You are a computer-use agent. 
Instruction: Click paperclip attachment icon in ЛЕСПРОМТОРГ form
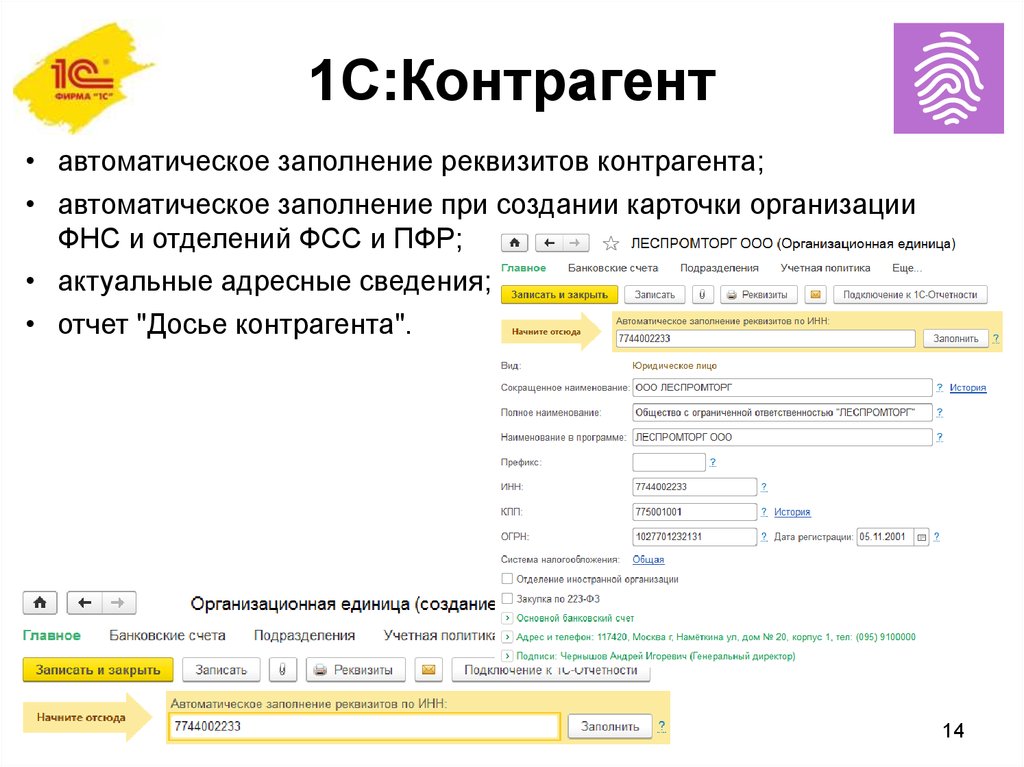[702, 295]
